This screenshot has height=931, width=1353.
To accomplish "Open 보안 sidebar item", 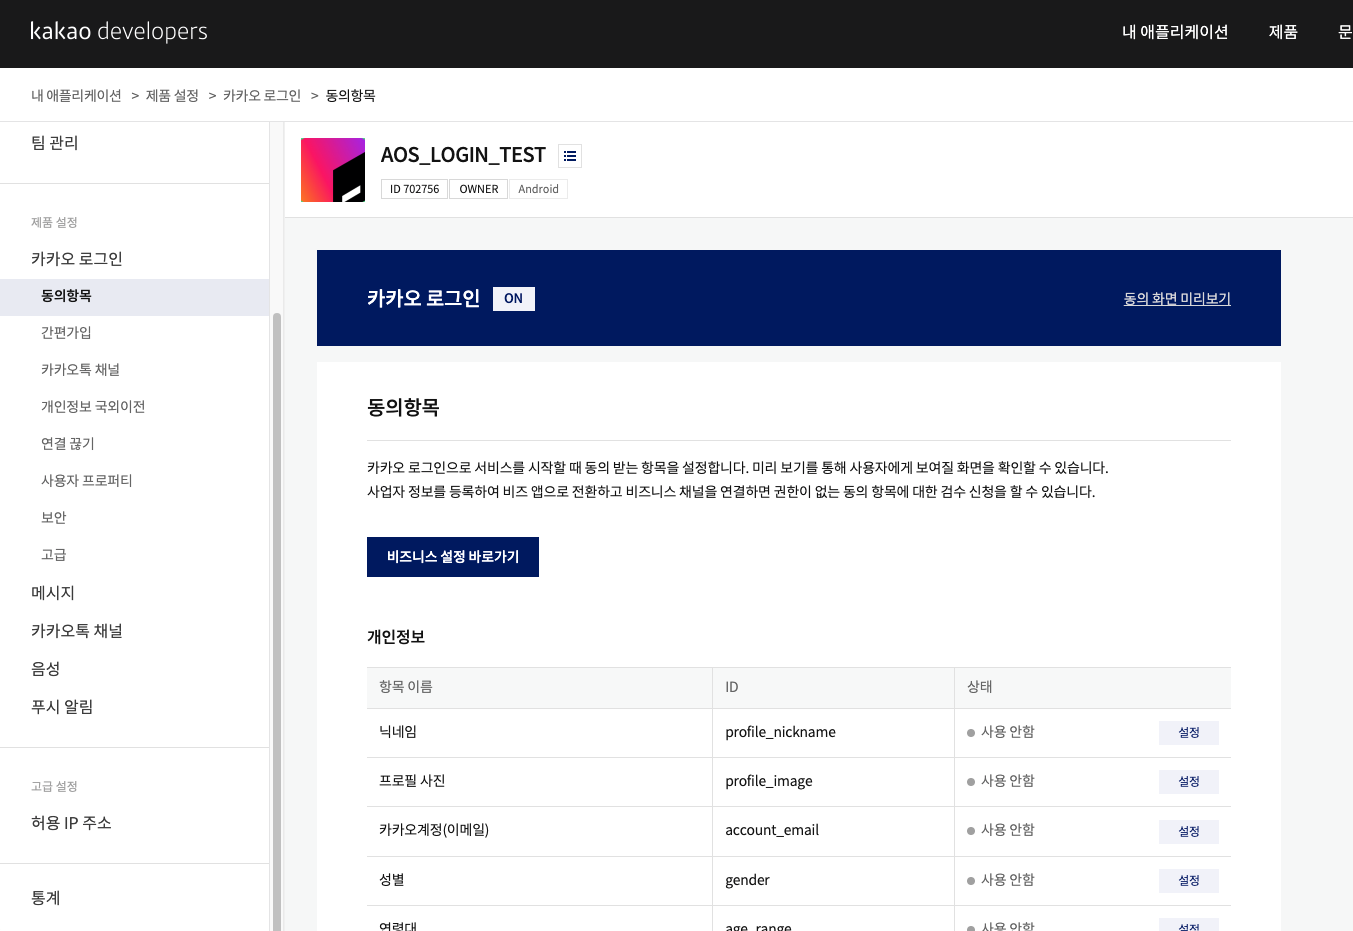I will [54, 518].
